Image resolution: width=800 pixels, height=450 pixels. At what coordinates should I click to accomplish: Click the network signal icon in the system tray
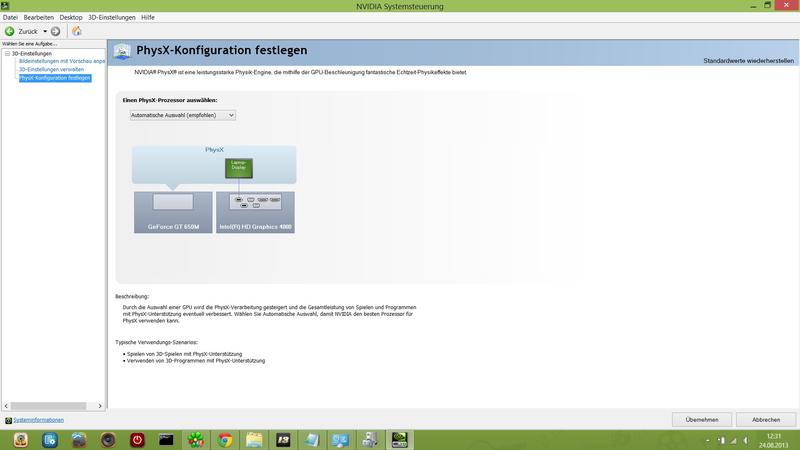pos(734,440)
